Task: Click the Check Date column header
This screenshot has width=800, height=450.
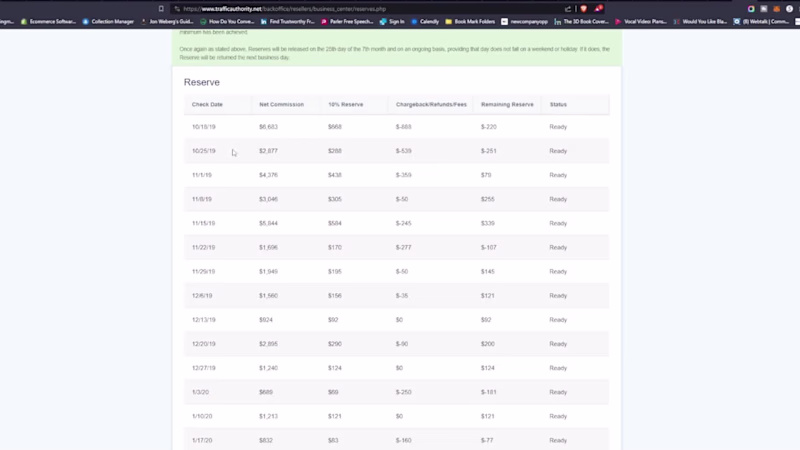Action: point(207,104)
